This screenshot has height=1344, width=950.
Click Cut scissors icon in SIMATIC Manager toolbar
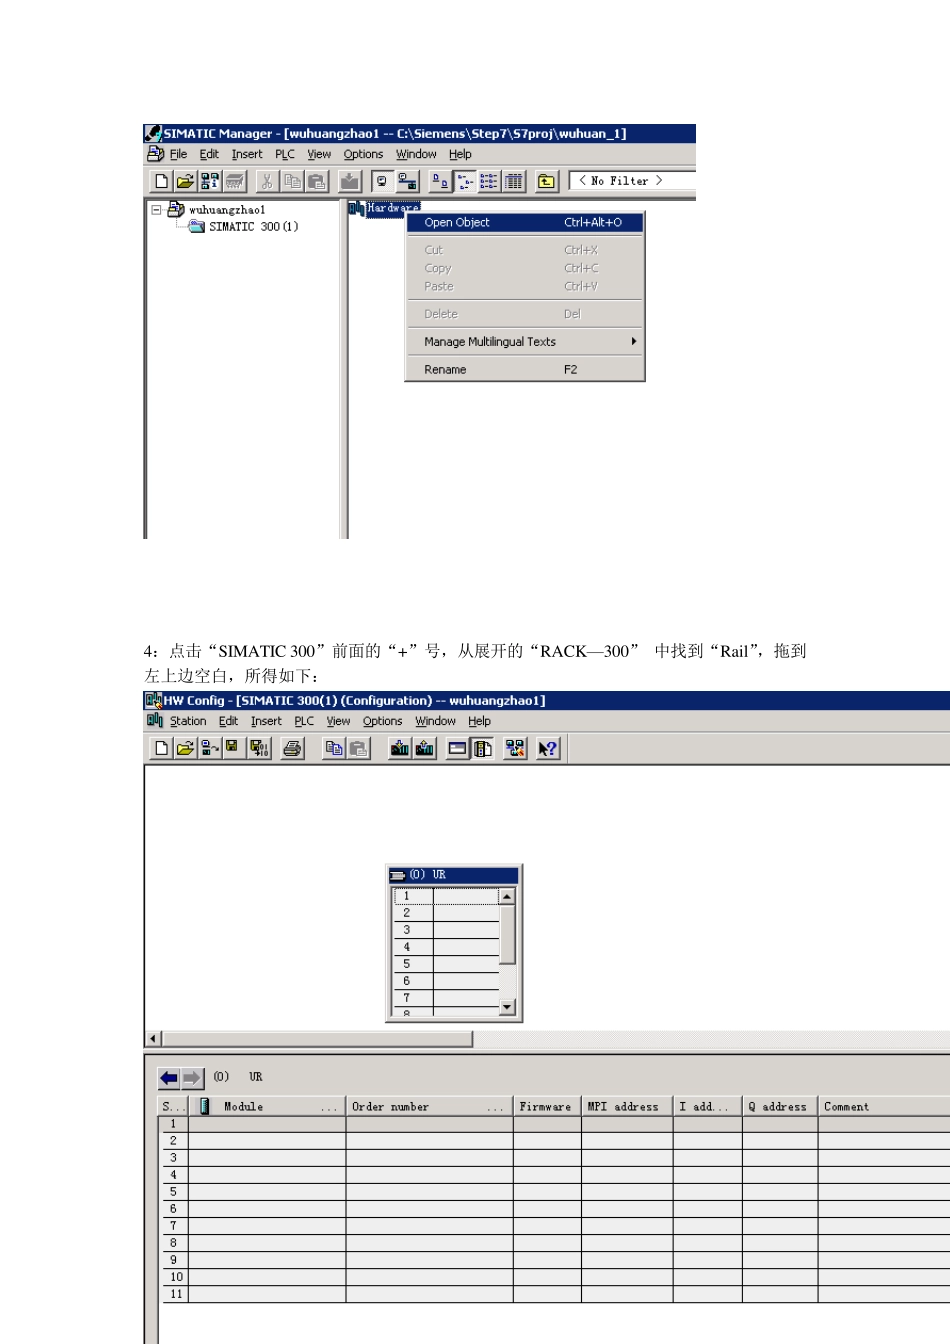pyautogui.click(x=267, y=181)
